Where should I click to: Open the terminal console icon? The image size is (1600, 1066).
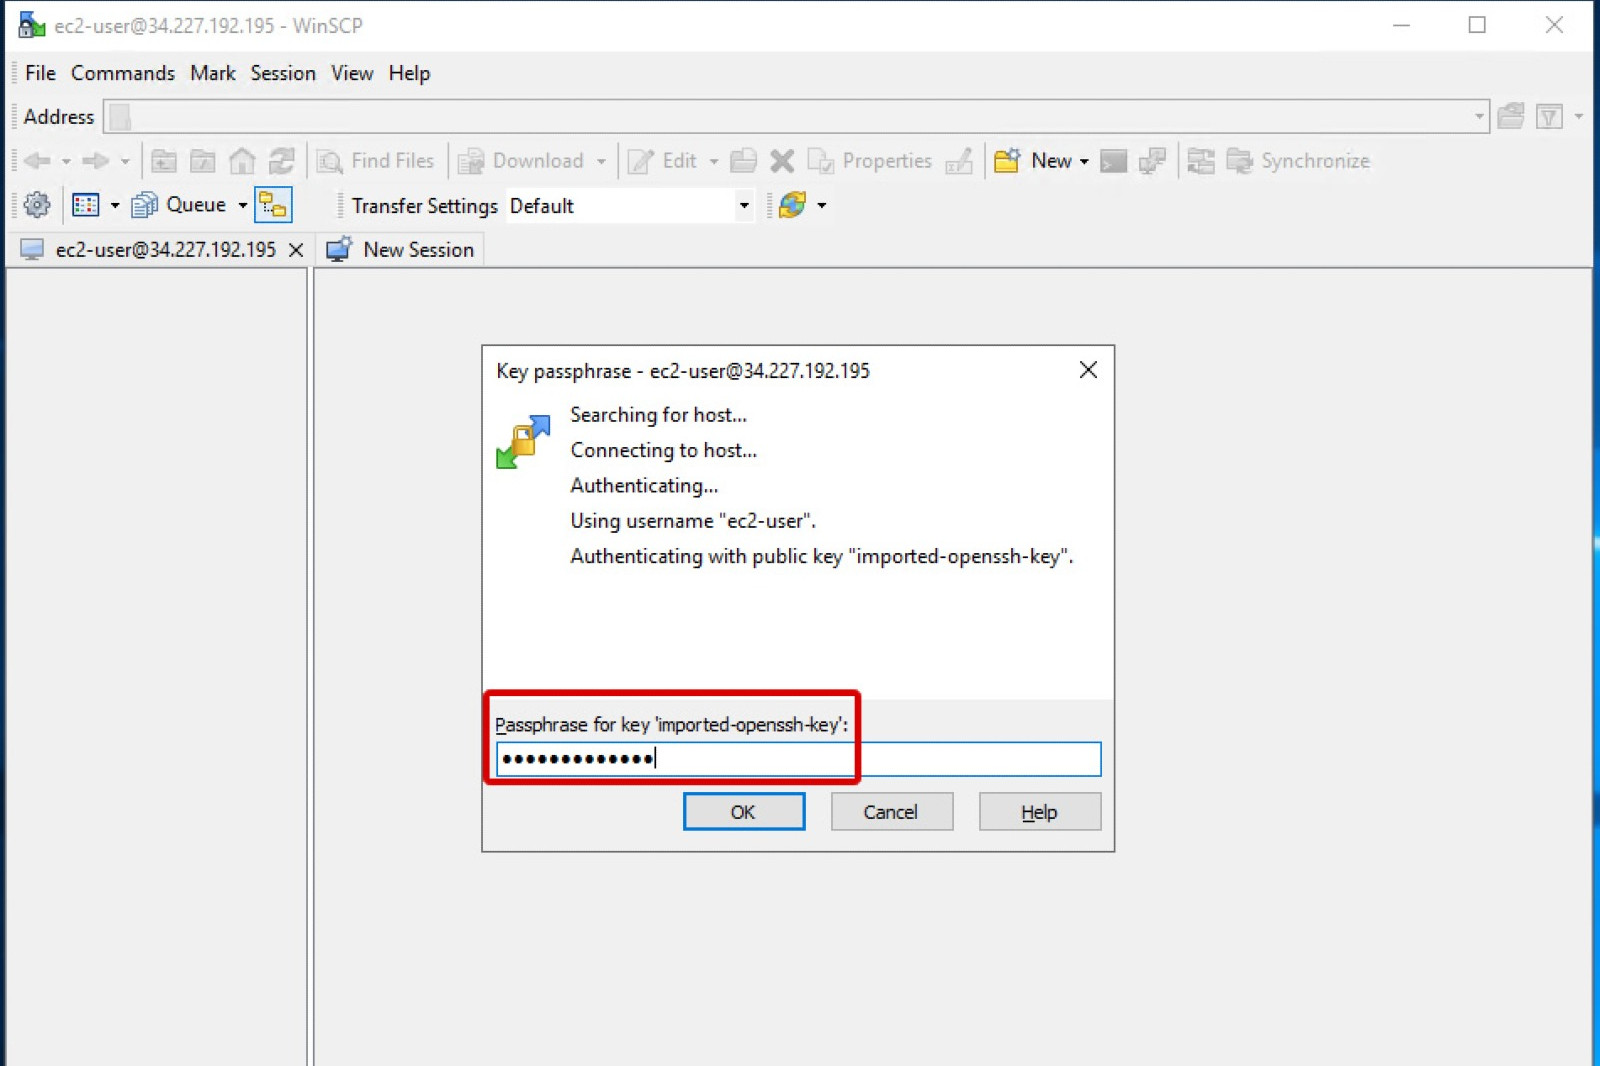click(1113, 161)
